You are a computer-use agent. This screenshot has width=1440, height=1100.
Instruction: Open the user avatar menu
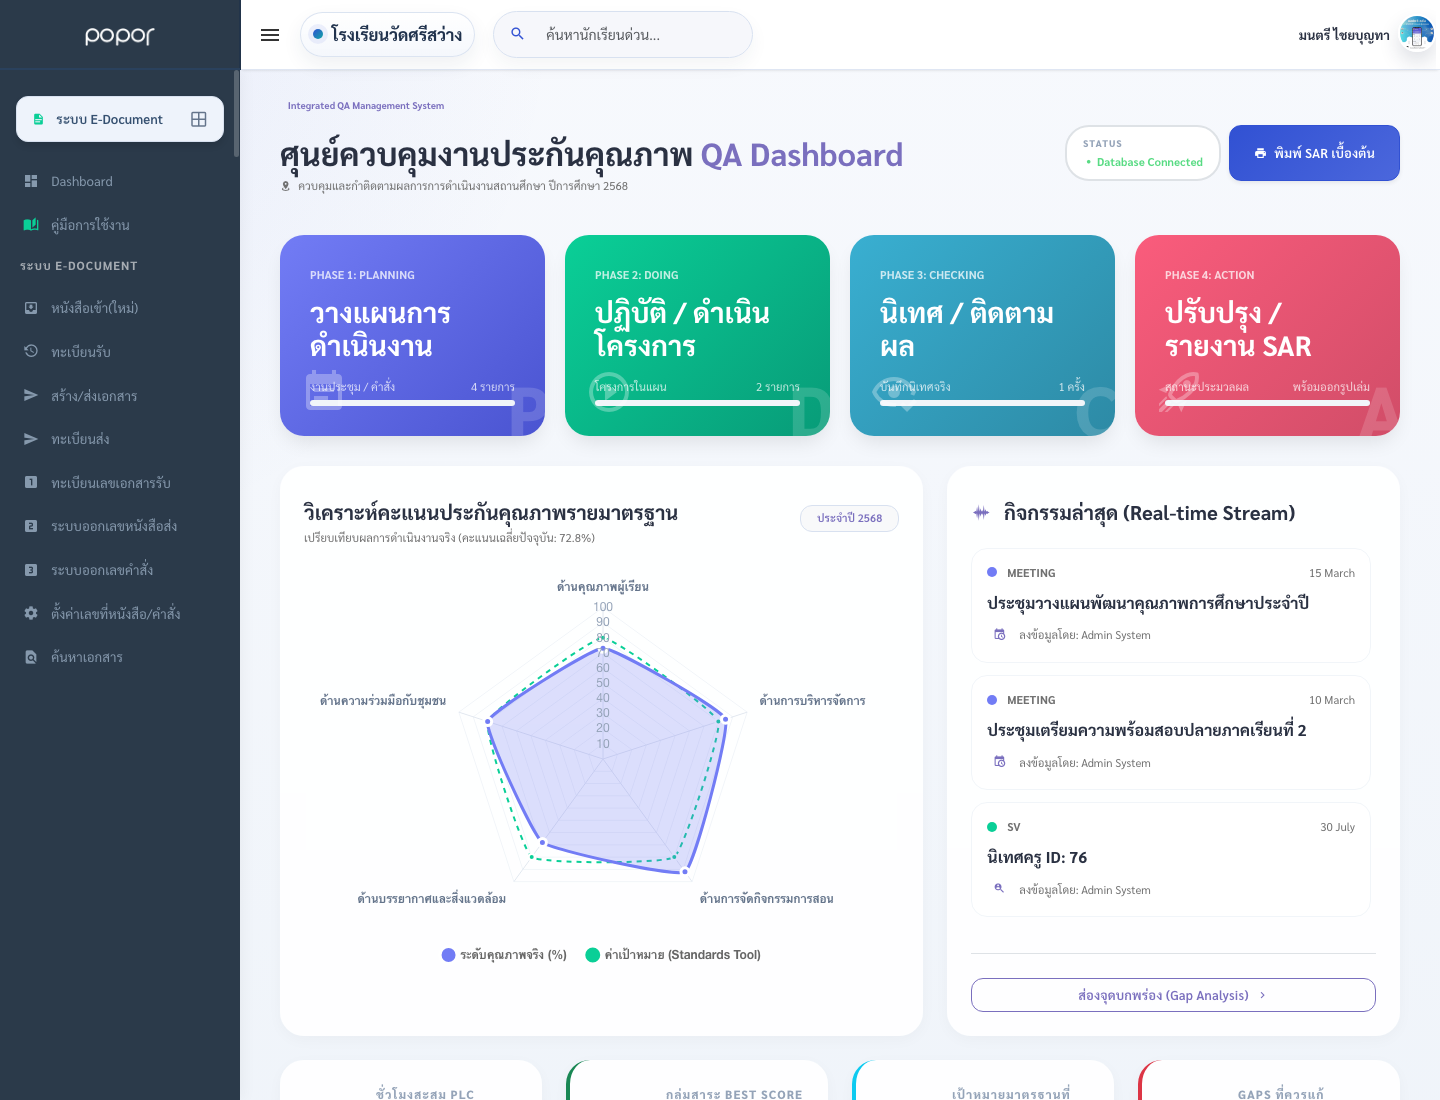(x=1417, y=35)
